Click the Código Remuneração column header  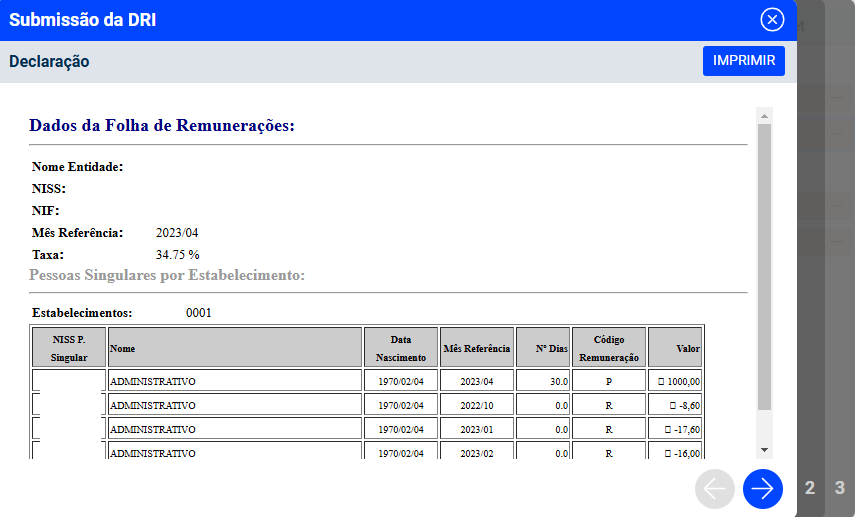click(609, 348)
